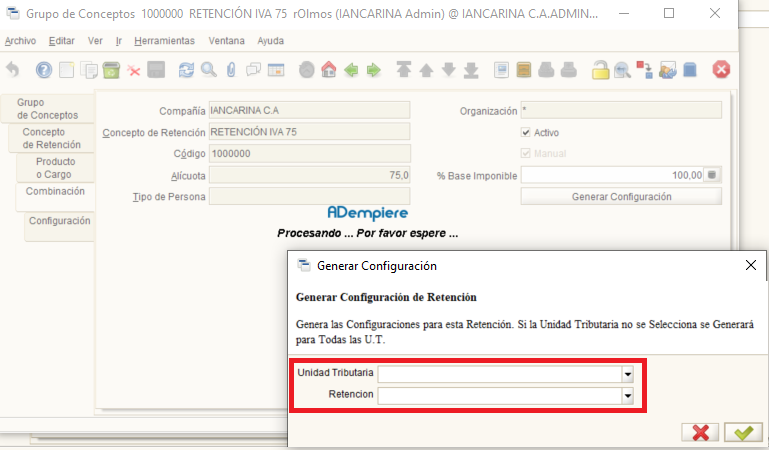Open the Ver menu
Image resolution: width=769 pixels, height=450 pixels.
point(95,41)
